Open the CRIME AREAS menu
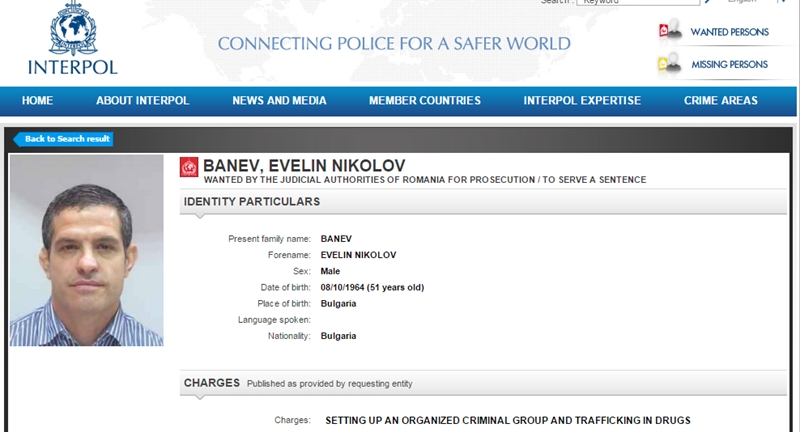This screenshot has width=800, height=432. (x=720, y=100)
